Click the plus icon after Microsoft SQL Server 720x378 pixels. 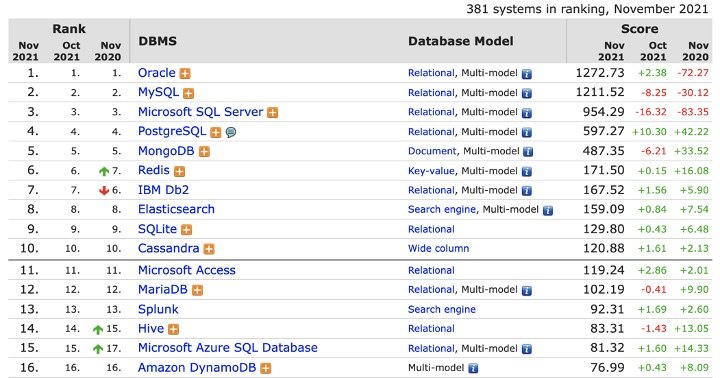273,113
